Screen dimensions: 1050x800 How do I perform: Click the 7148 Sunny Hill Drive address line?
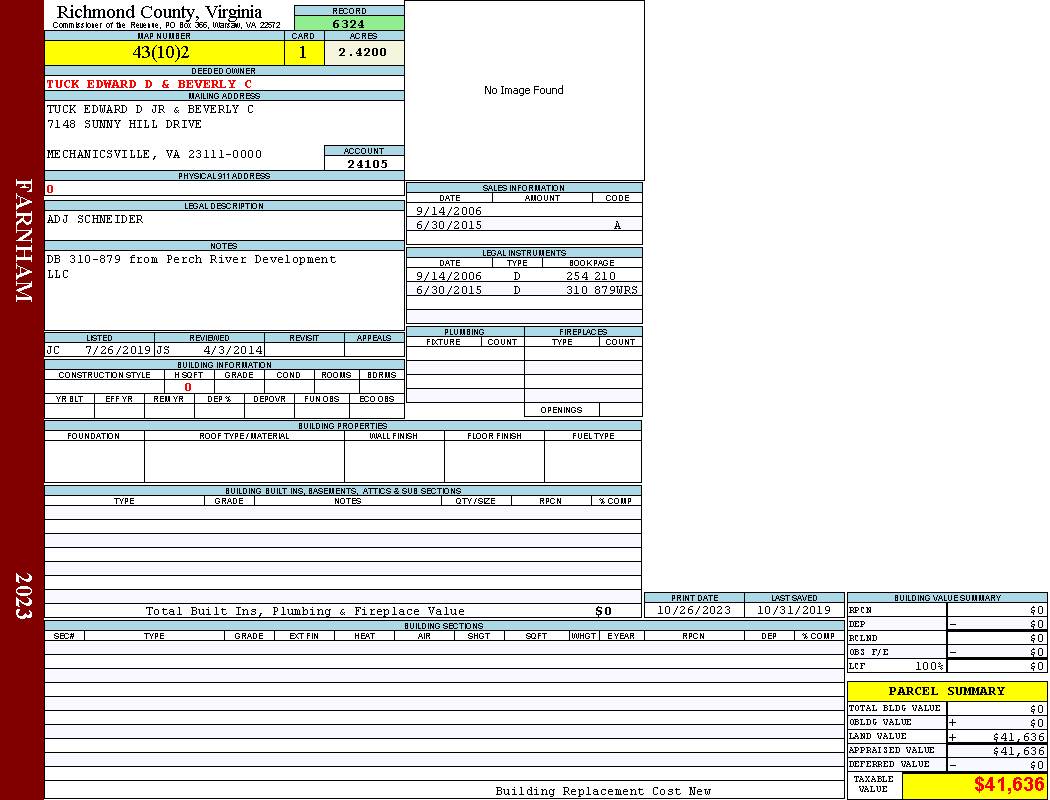124,124
